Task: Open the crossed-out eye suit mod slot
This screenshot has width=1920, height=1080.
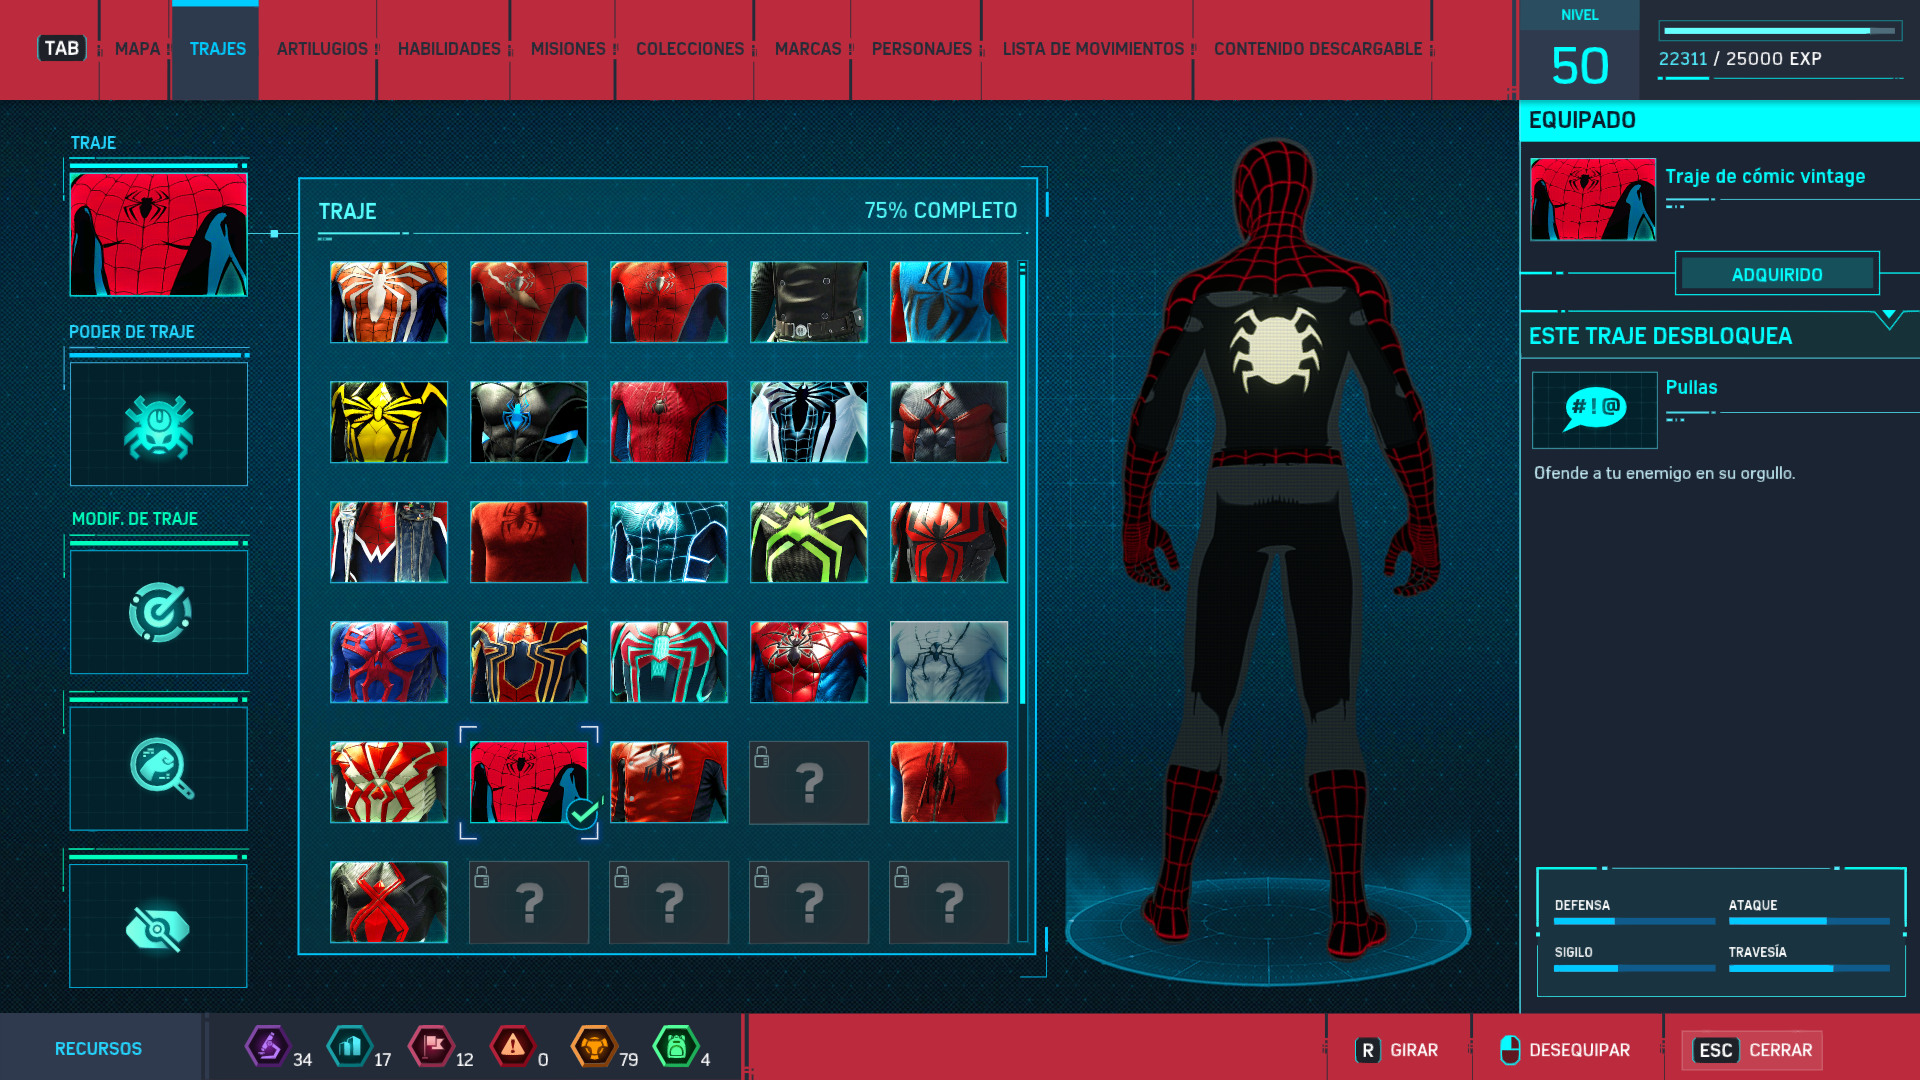Action: coord(159,927)
